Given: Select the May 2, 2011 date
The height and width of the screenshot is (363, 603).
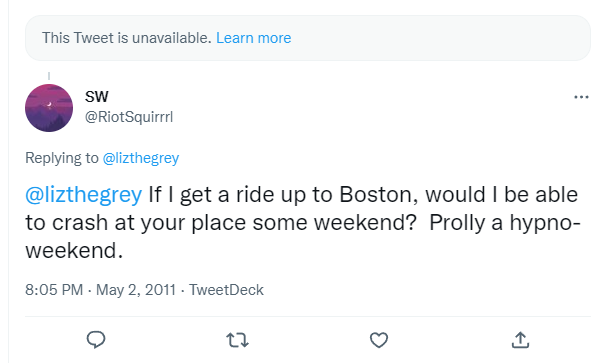Looking at the screenshot, I should (136, 290).
